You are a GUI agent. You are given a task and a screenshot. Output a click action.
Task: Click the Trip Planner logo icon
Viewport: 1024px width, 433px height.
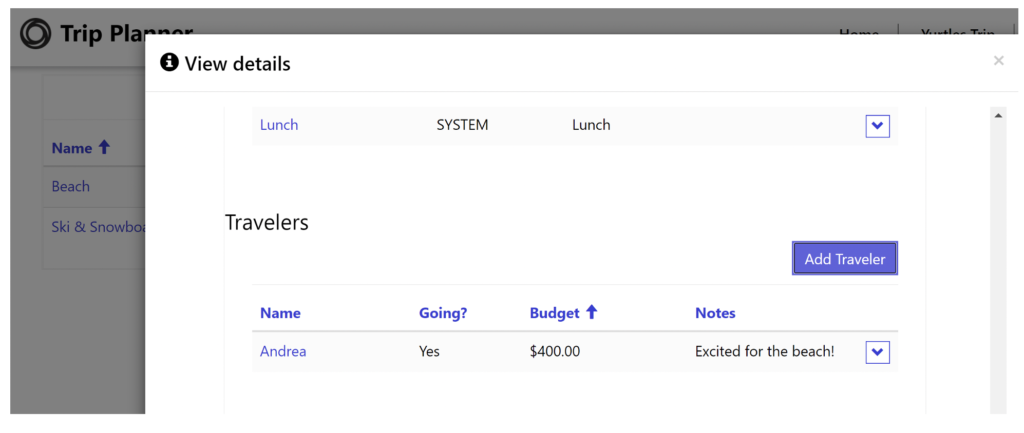35,33
